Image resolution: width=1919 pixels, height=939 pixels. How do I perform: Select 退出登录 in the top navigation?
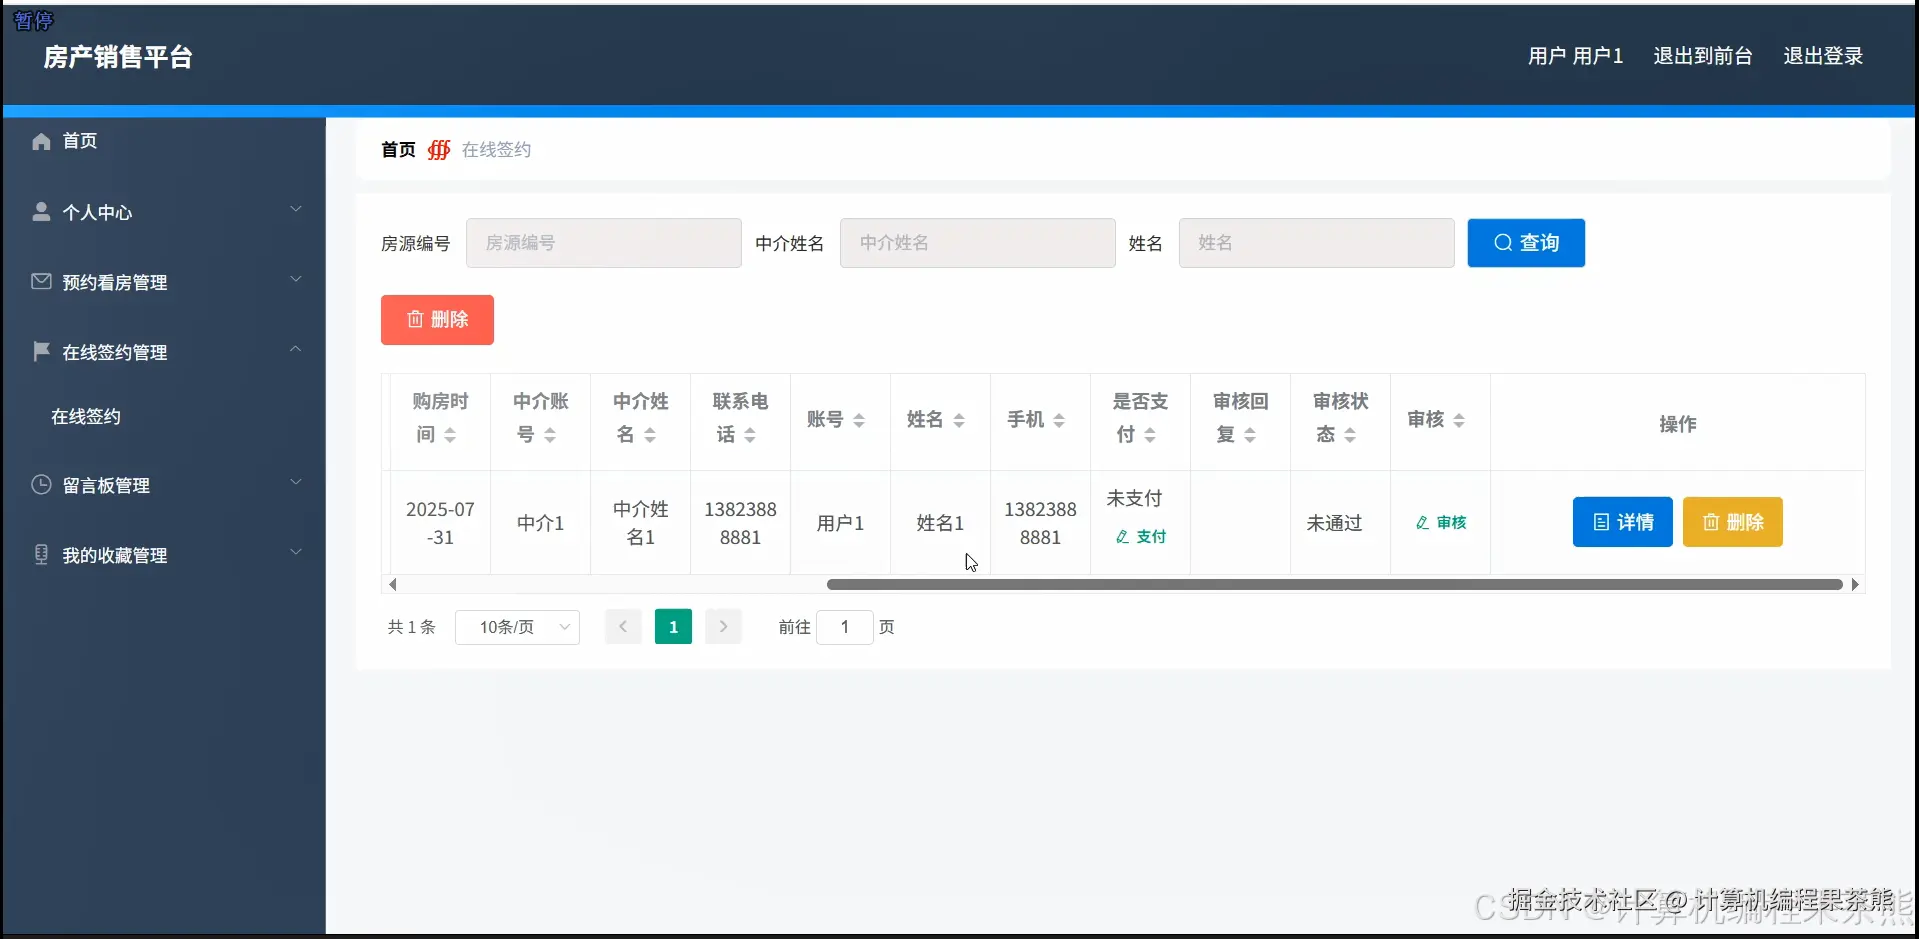pyautogui.click(x=1822, y=55)
